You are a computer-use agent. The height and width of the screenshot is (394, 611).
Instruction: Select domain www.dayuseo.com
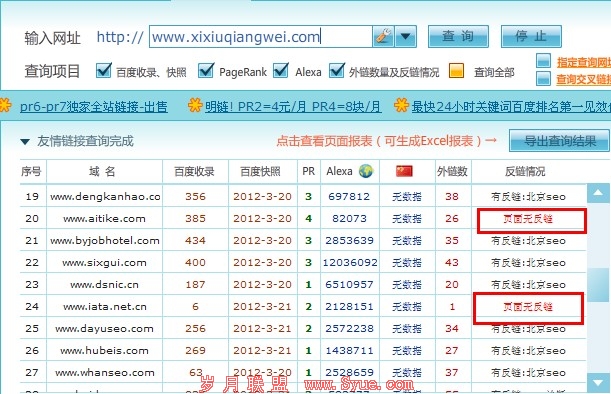coord(104,329)
